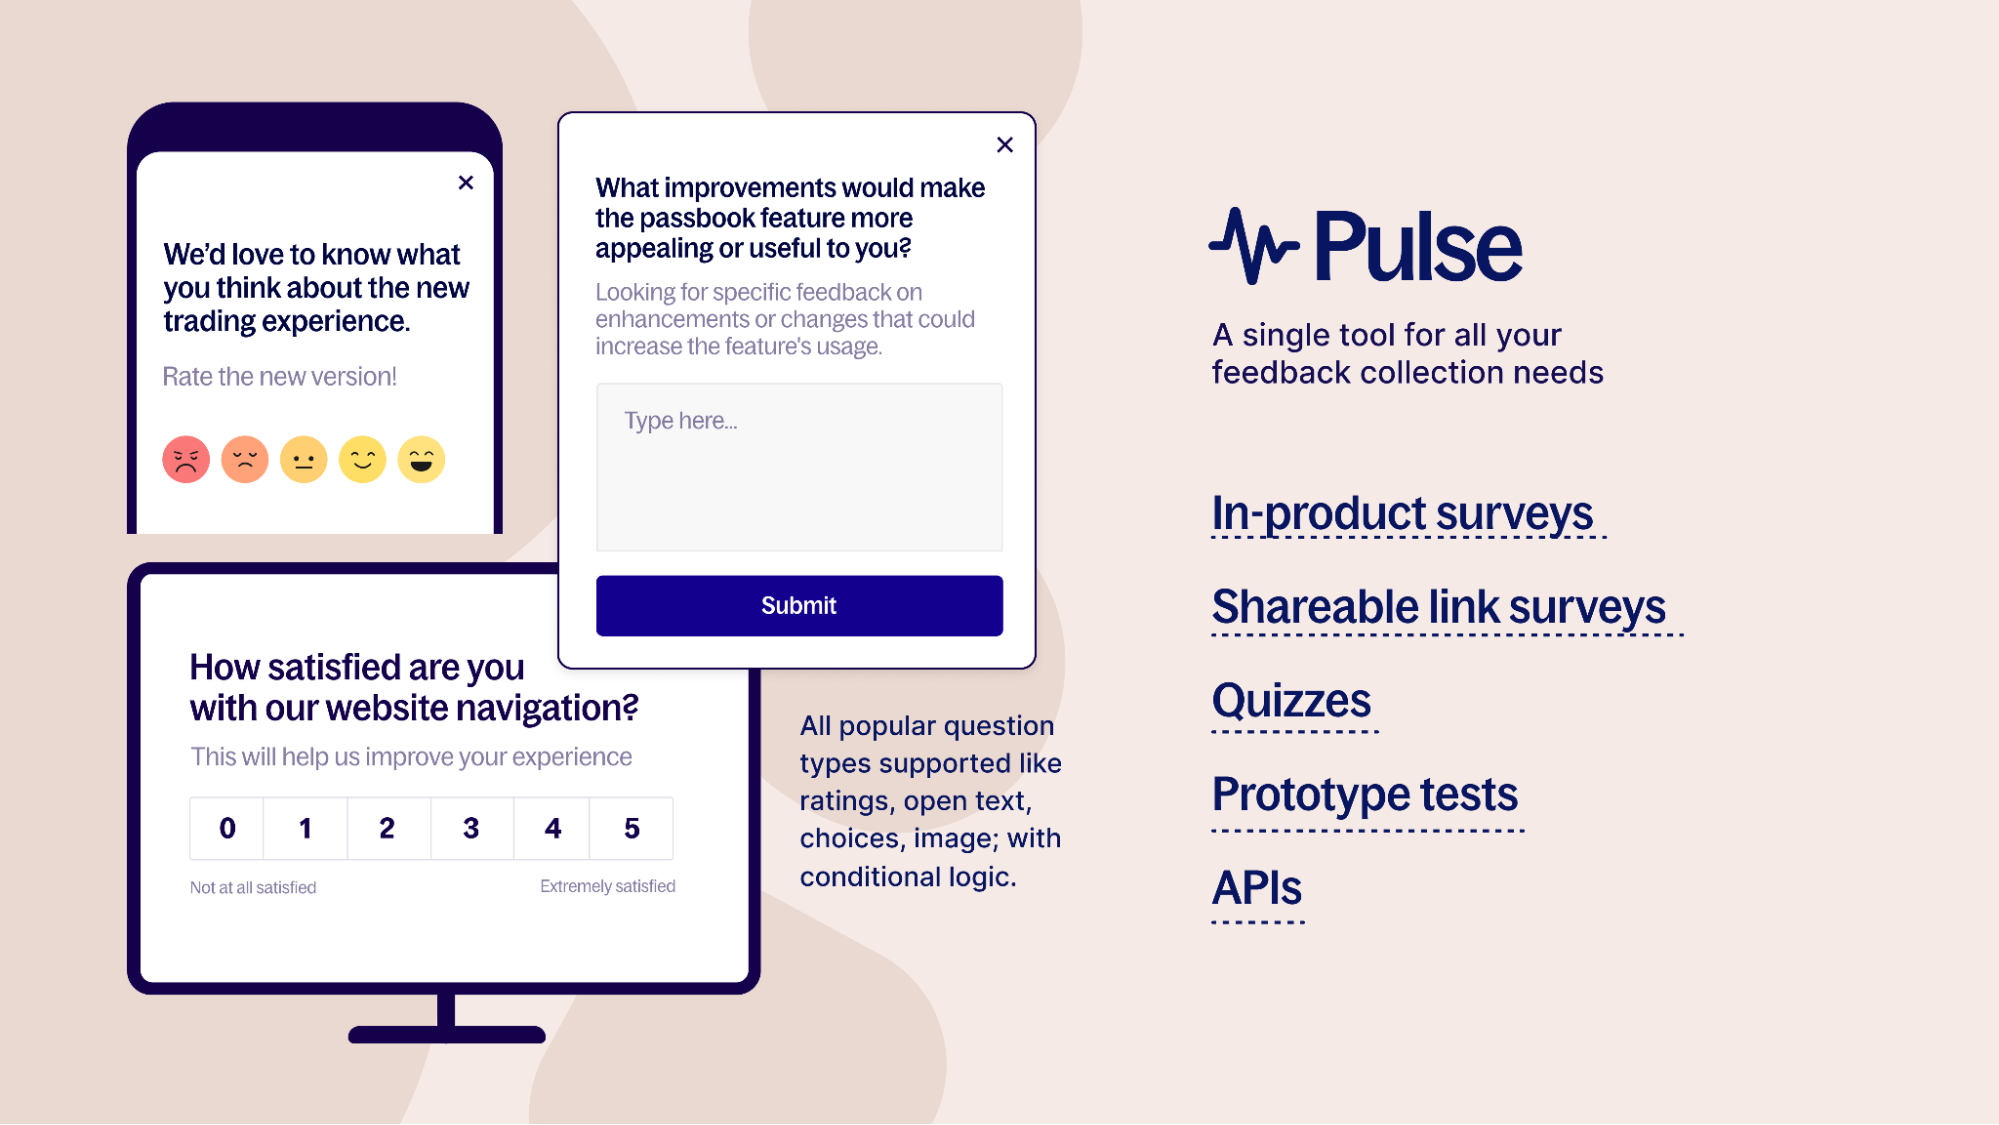Select satisfaction rating score 3
The width and height of the screenshot is (1999, 1125).
(470, 828)
